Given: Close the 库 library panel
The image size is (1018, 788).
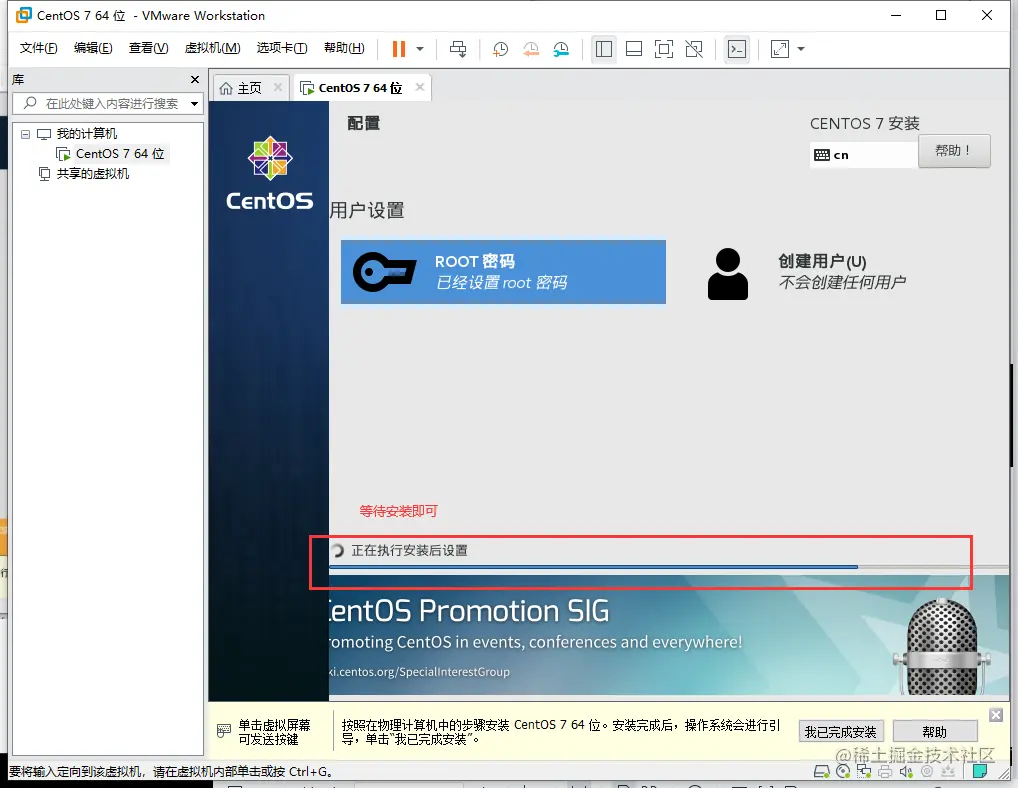Looking at the screenshot, I should click(195, 79).
